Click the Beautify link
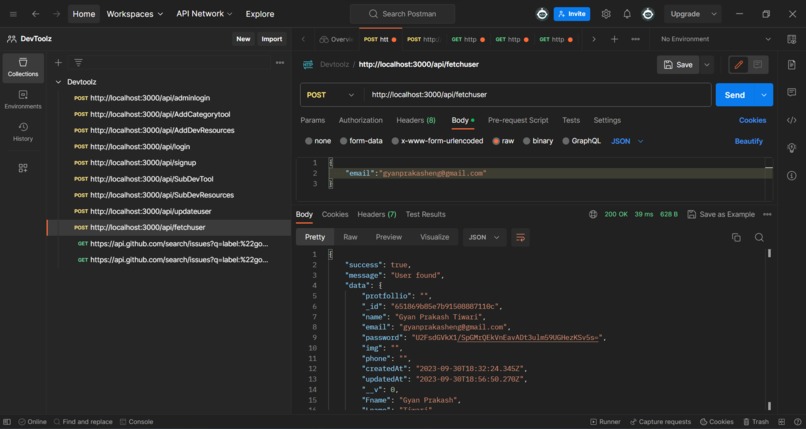This screenshot has height=429, width=806. click(748, 141)
